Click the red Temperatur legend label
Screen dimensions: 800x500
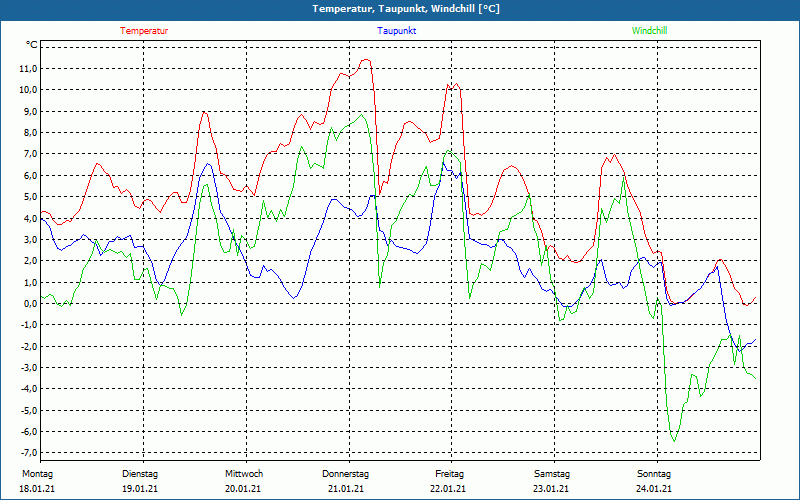pos(144,31)
